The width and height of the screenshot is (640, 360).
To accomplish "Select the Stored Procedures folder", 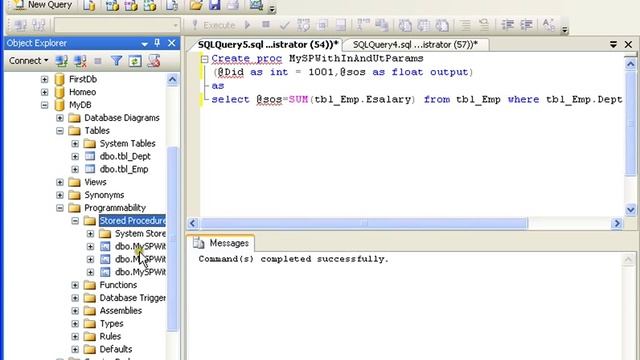I will pos(132,220).
